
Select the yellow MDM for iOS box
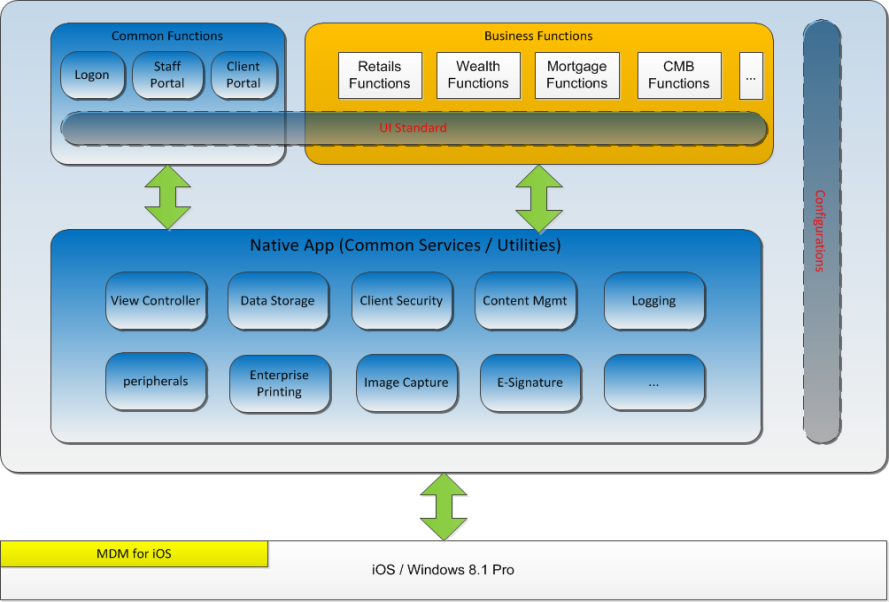click(134, 553)
